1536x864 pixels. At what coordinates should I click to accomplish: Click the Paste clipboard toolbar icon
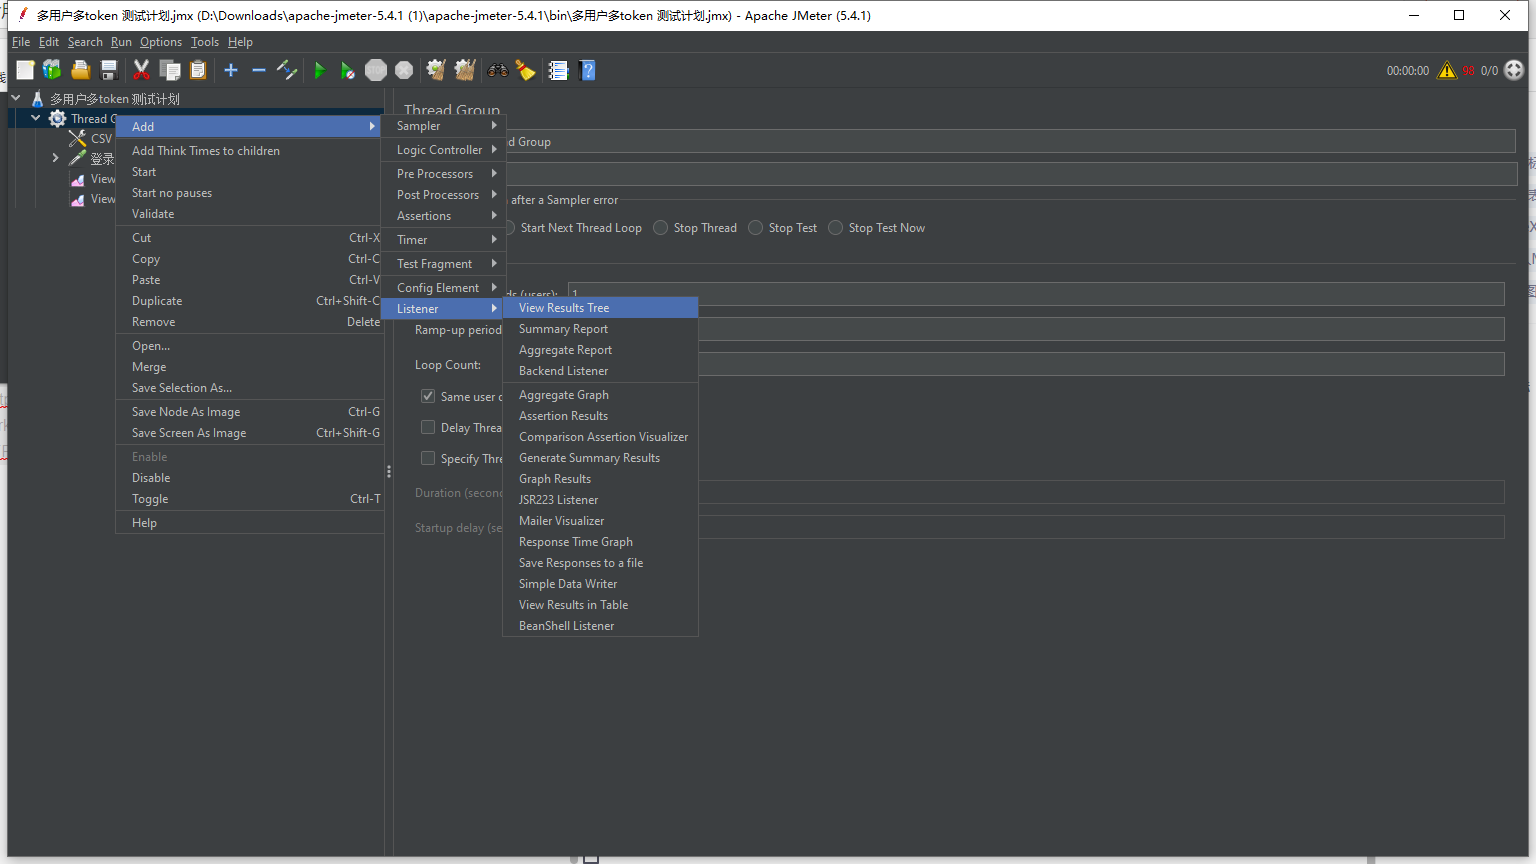tap(198, 70)
